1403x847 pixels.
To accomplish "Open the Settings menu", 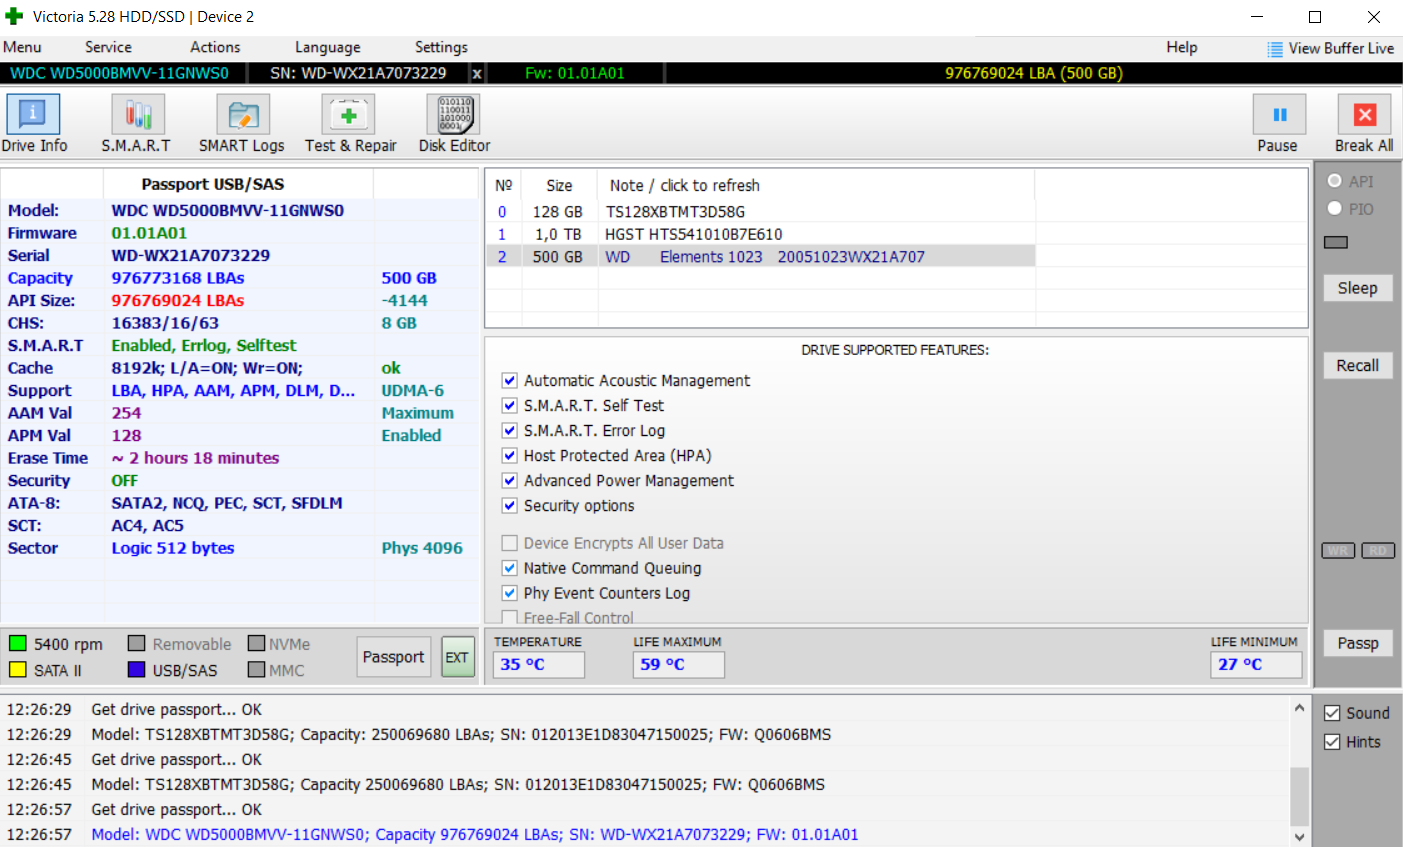I will 441,47.
